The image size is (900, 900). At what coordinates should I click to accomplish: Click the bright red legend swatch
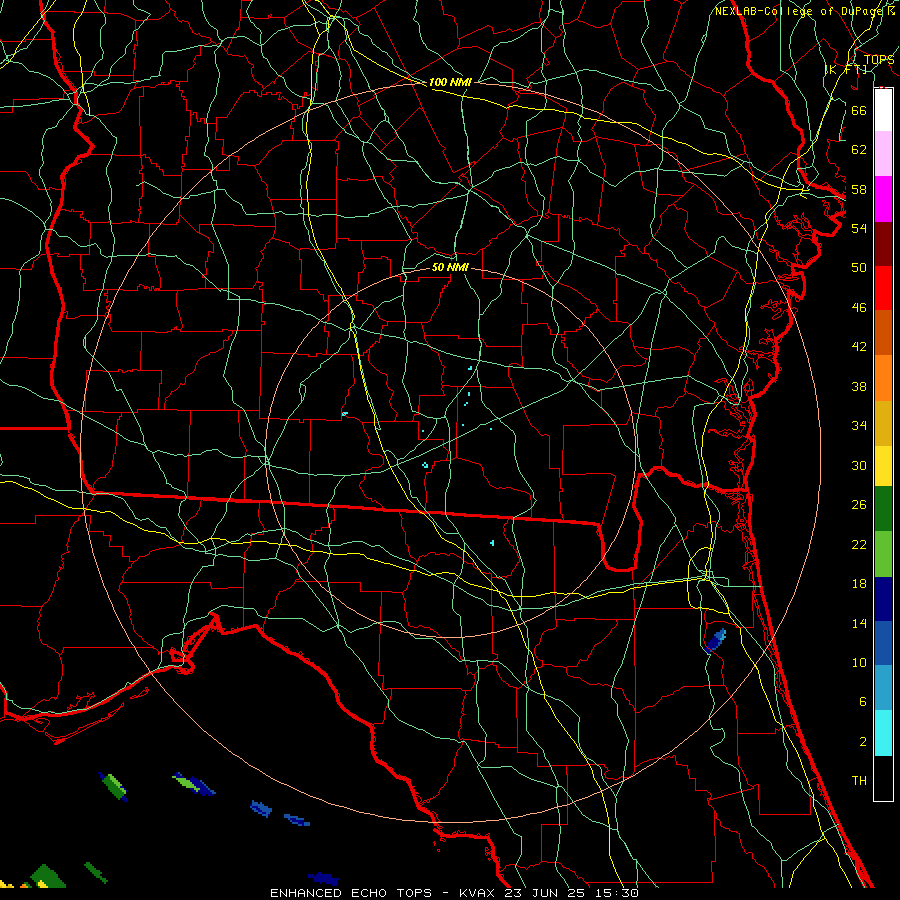pos(883,288)
